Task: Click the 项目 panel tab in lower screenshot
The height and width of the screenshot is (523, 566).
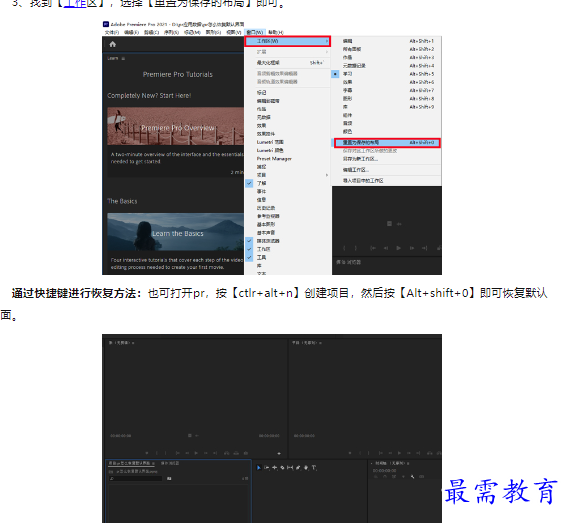Action: [x=131, y=463]
